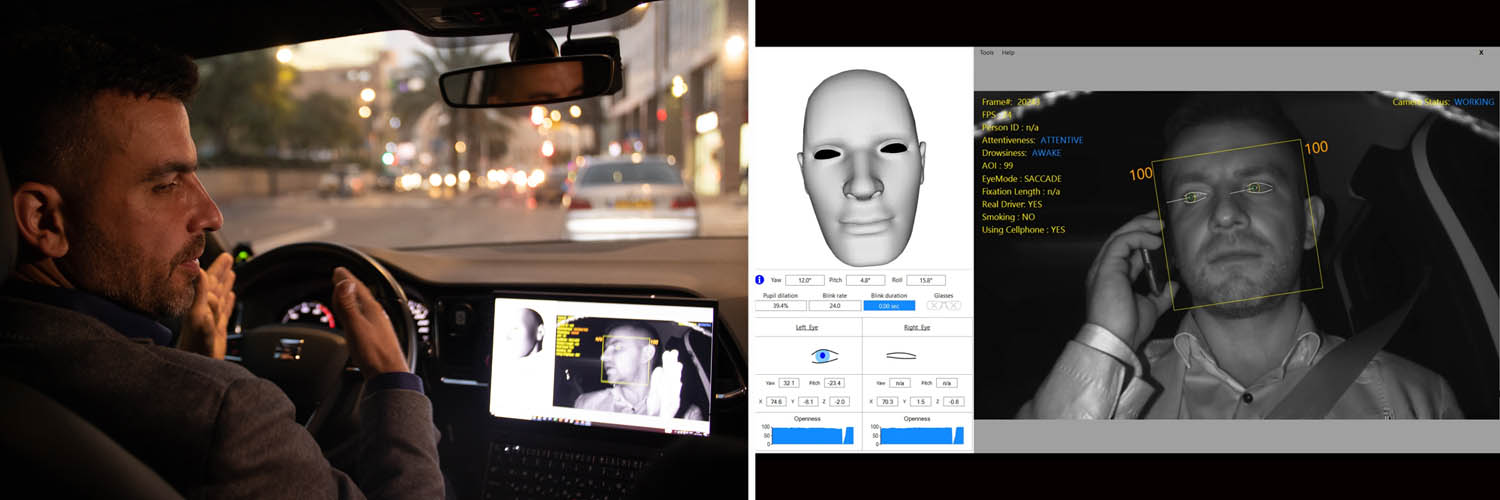This screenshot has width=1500, height=500.
Task: Click the Left Eye yaw value 32.1
Action: click(789, 383)
